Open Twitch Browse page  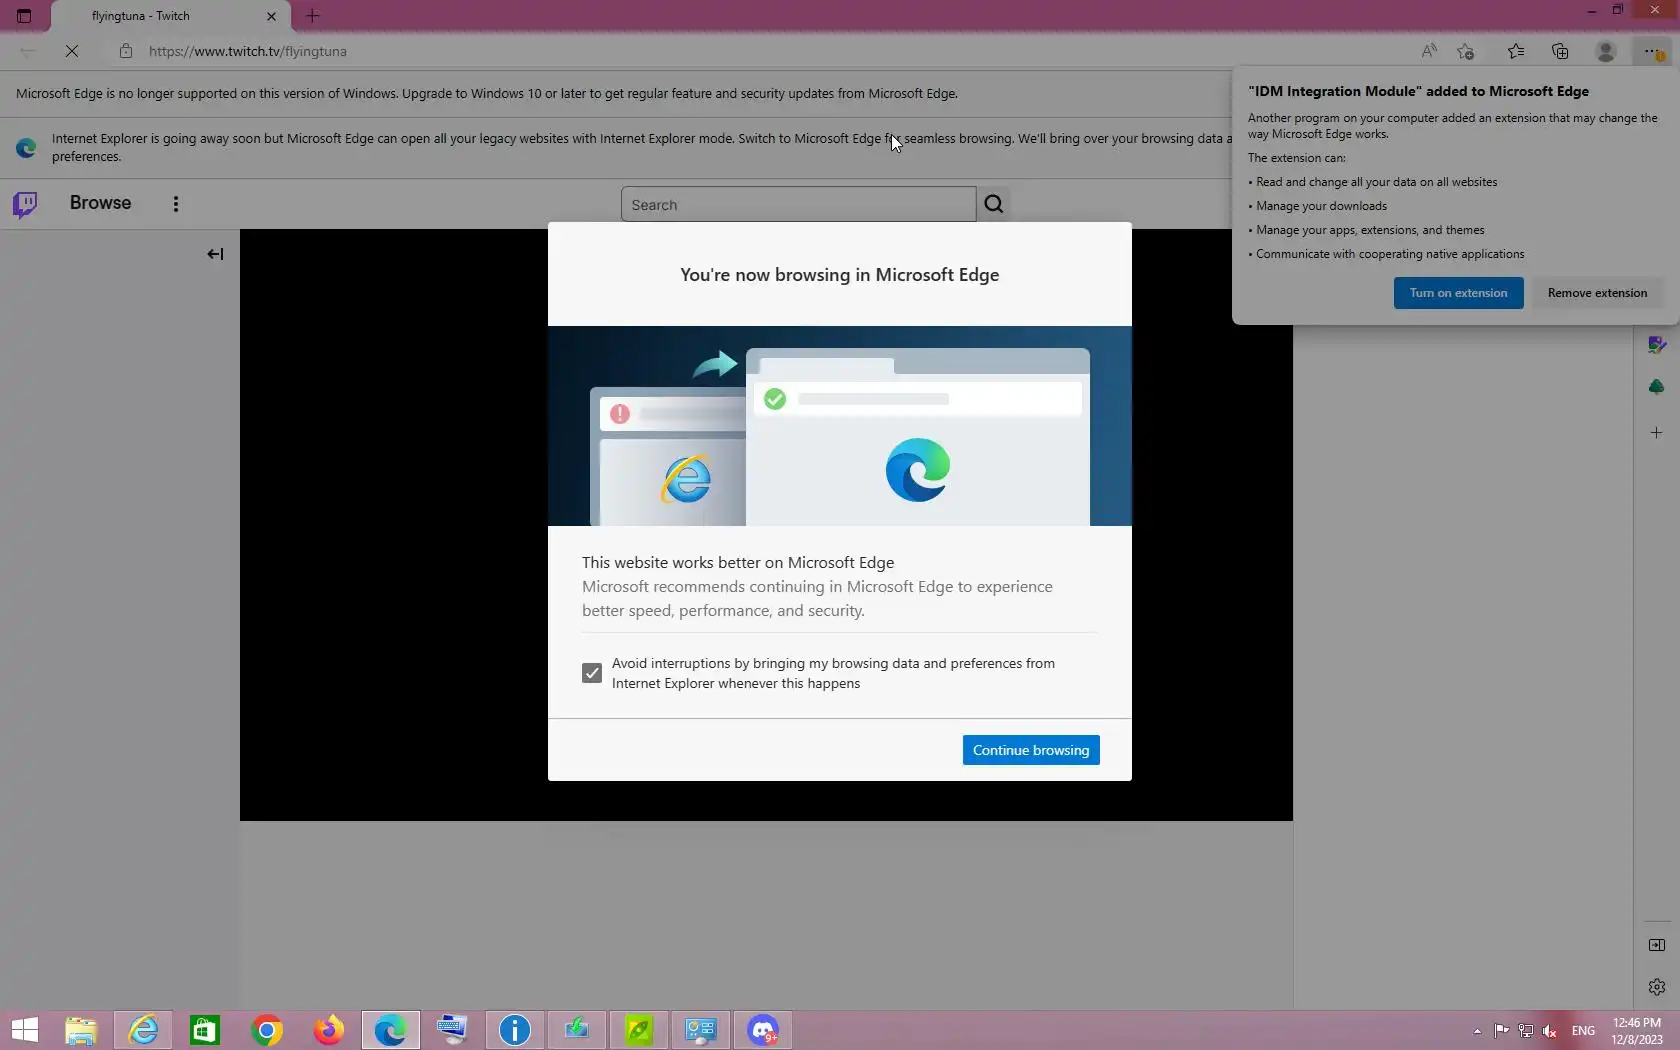[100, 203]
